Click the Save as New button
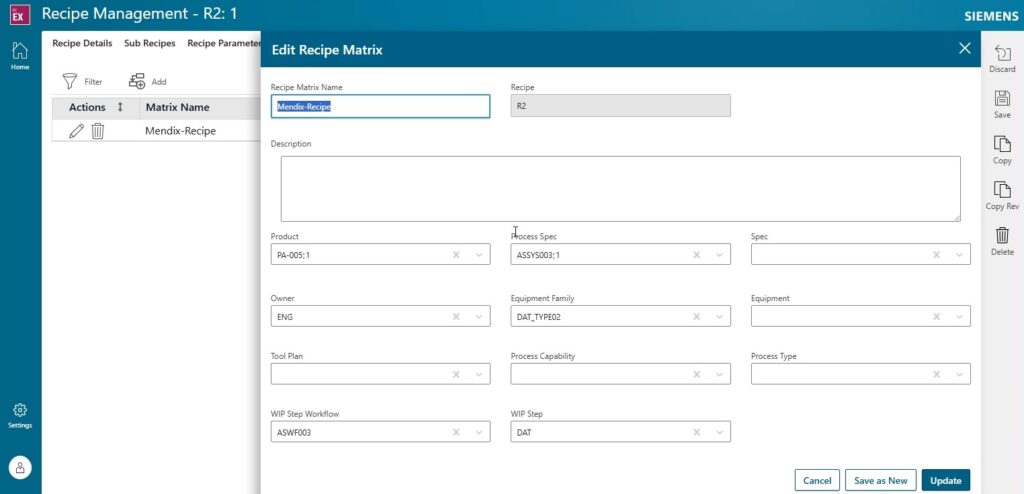 click(x=880, y=480)
